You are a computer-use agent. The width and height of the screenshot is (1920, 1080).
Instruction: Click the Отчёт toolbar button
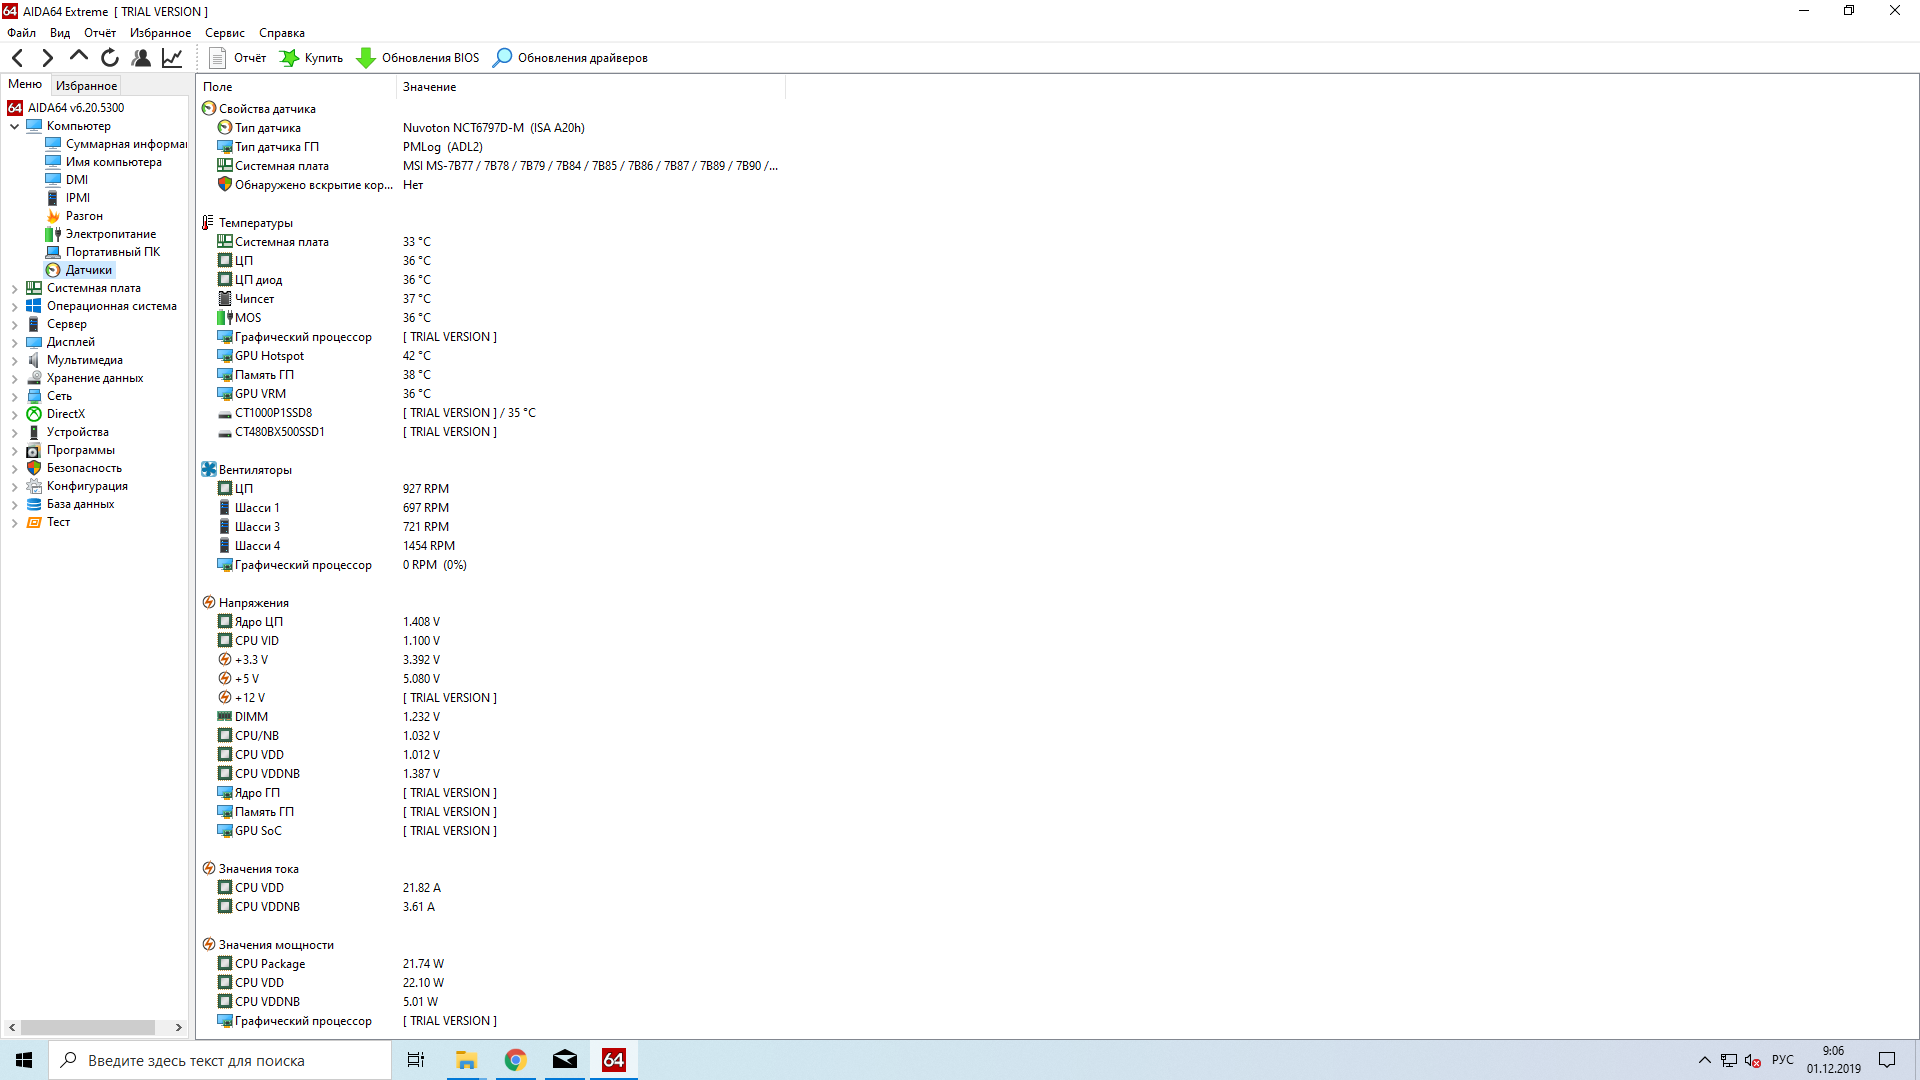(x=238, y=58)
